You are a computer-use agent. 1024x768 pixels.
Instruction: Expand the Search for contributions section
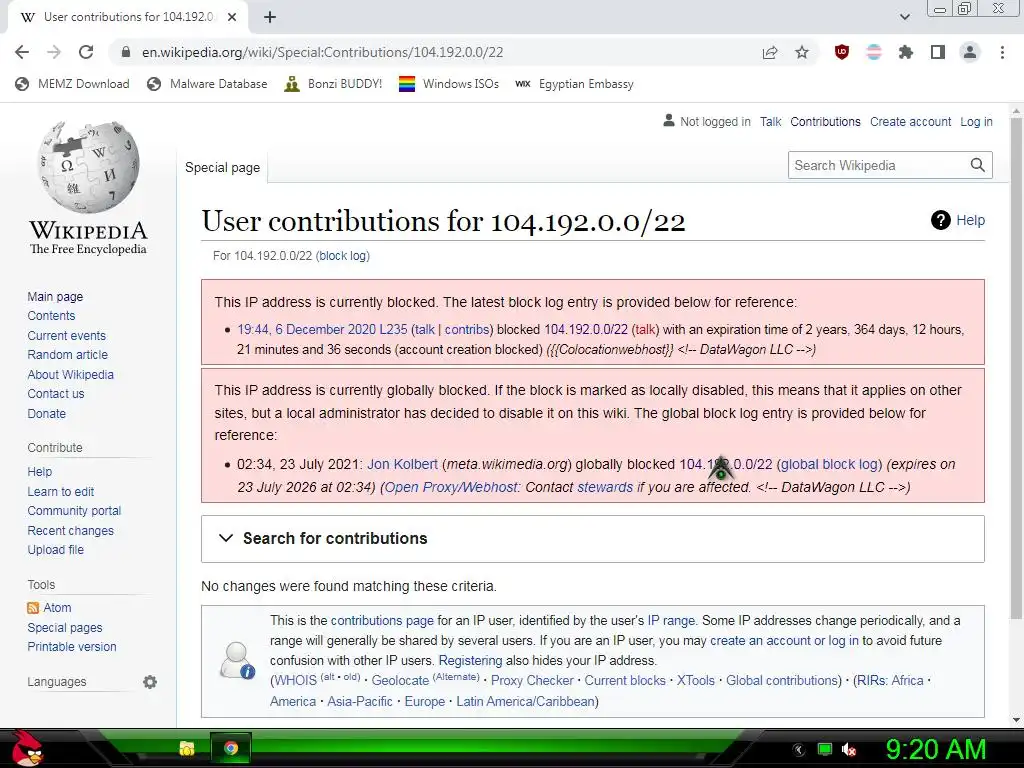pyautogui.click(x=593, y=539)
